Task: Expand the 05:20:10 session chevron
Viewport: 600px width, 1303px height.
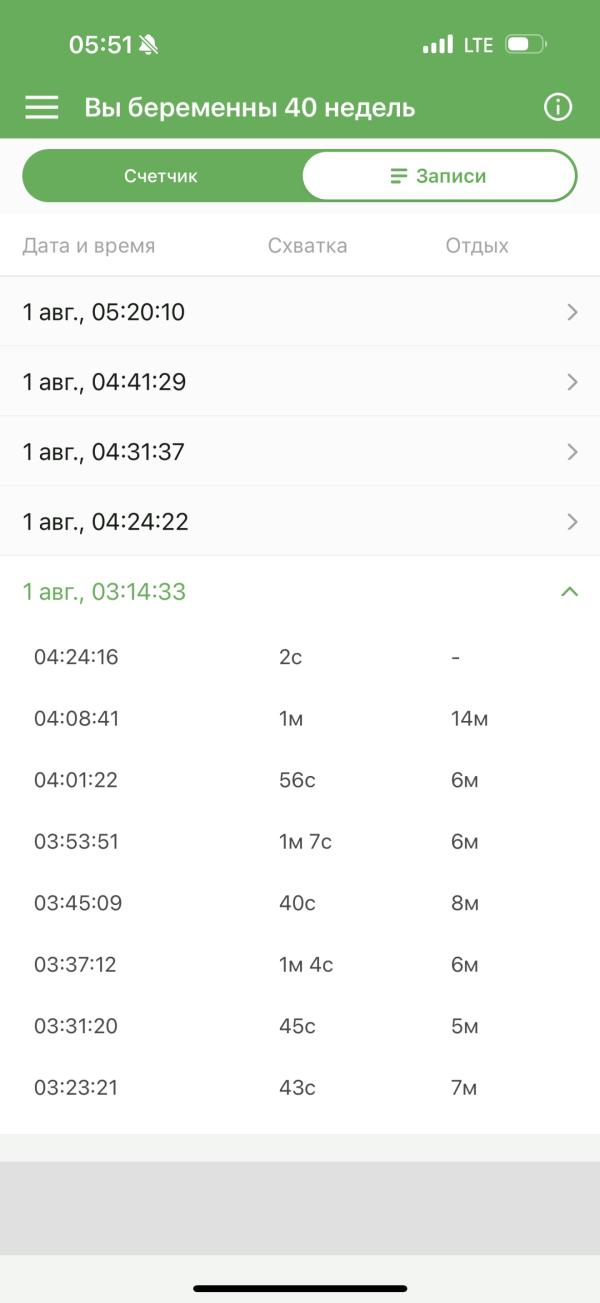Action: tap(572, 312)
